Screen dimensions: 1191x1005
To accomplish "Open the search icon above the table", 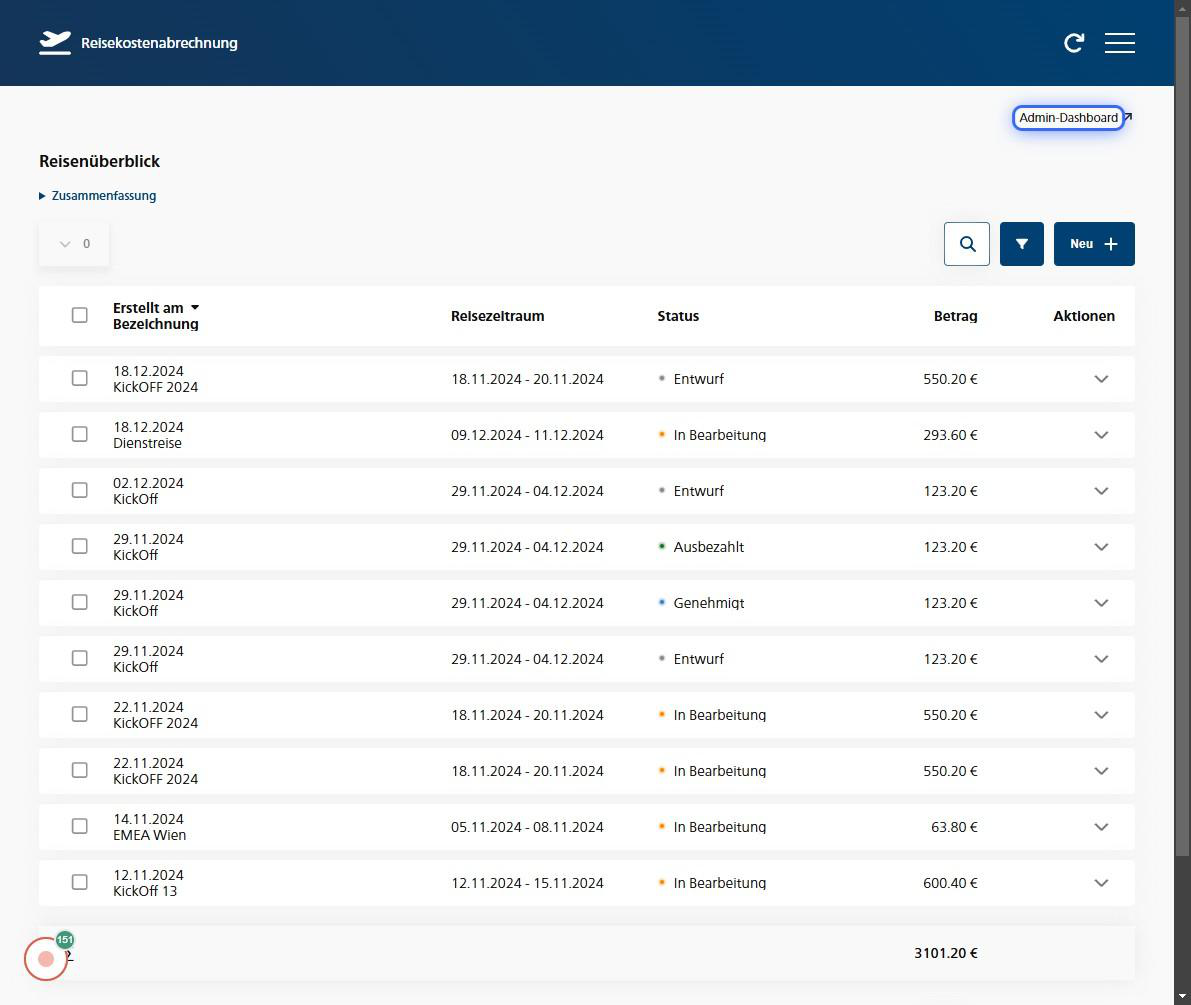I will point(966,243).
